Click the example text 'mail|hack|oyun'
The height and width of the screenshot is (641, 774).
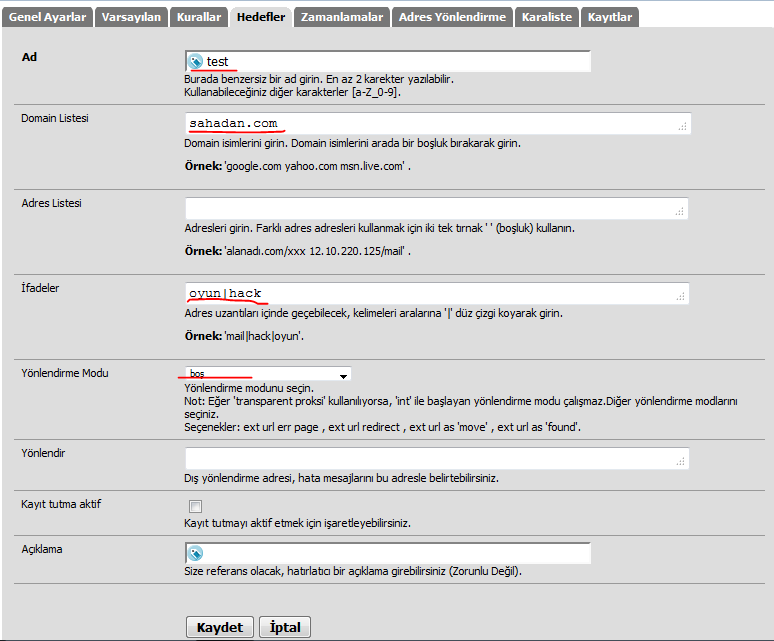click(263, 337)
